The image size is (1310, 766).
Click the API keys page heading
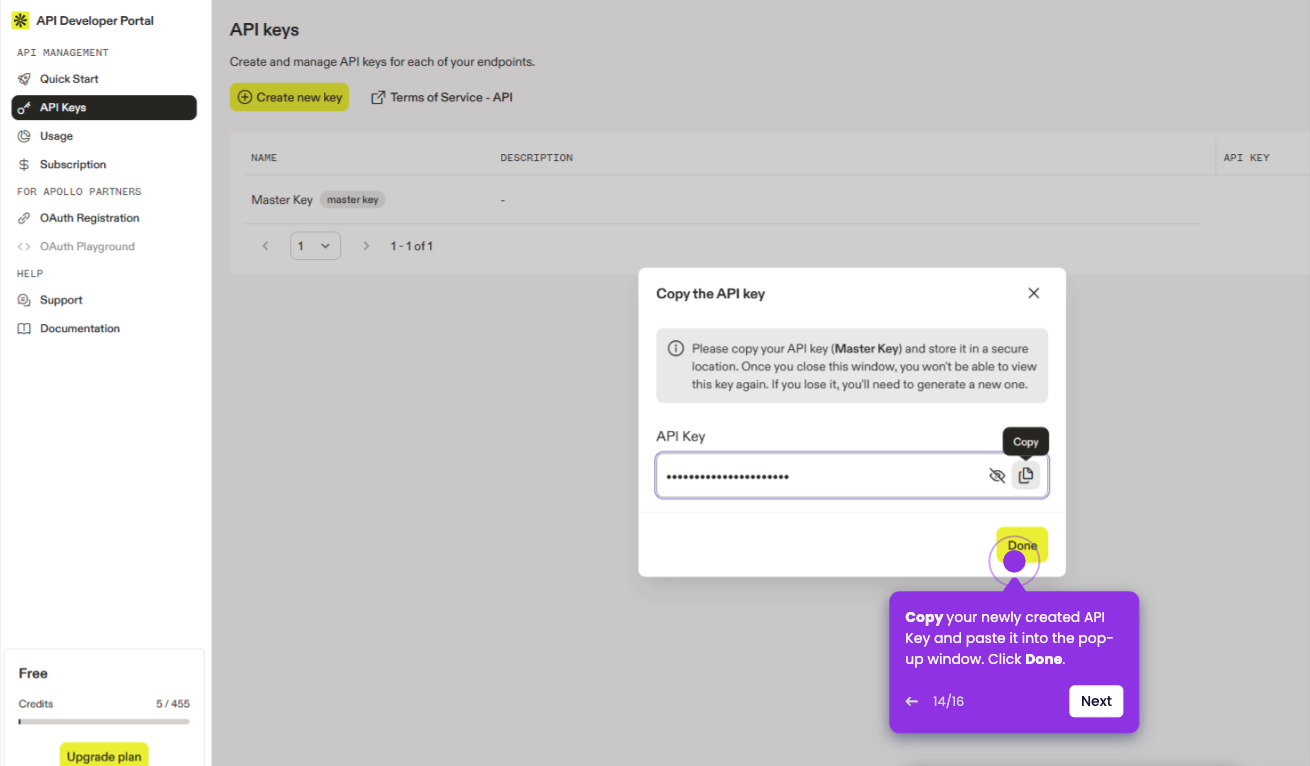[264, 30]
